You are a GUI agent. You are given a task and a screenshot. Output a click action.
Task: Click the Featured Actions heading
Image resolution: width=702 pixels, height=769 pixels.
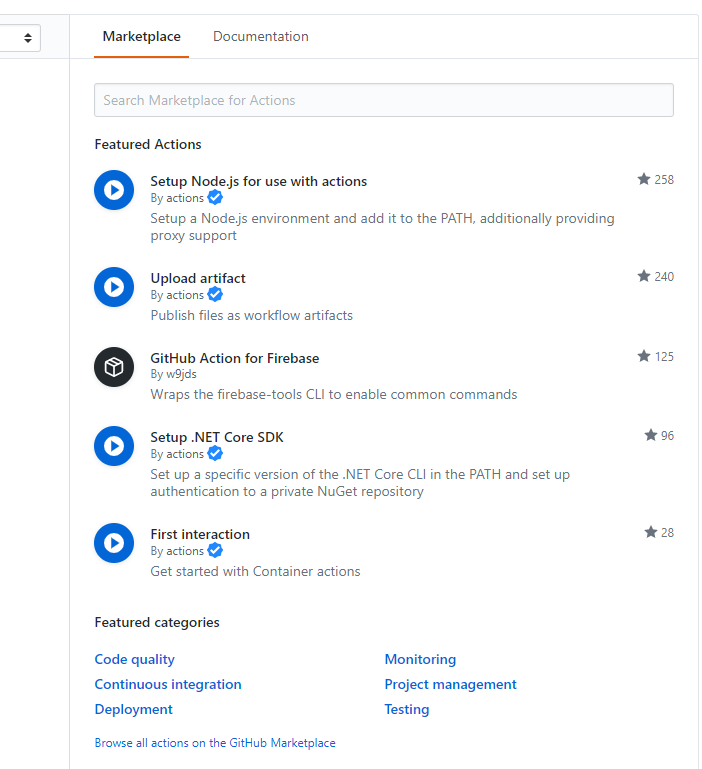click(x=148, y=144)
